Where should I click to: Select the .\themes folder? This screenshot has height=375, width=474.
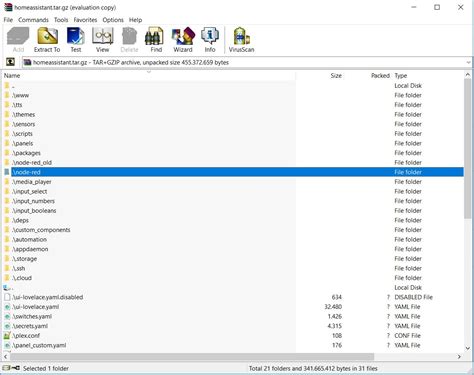[x=23, y=115]
